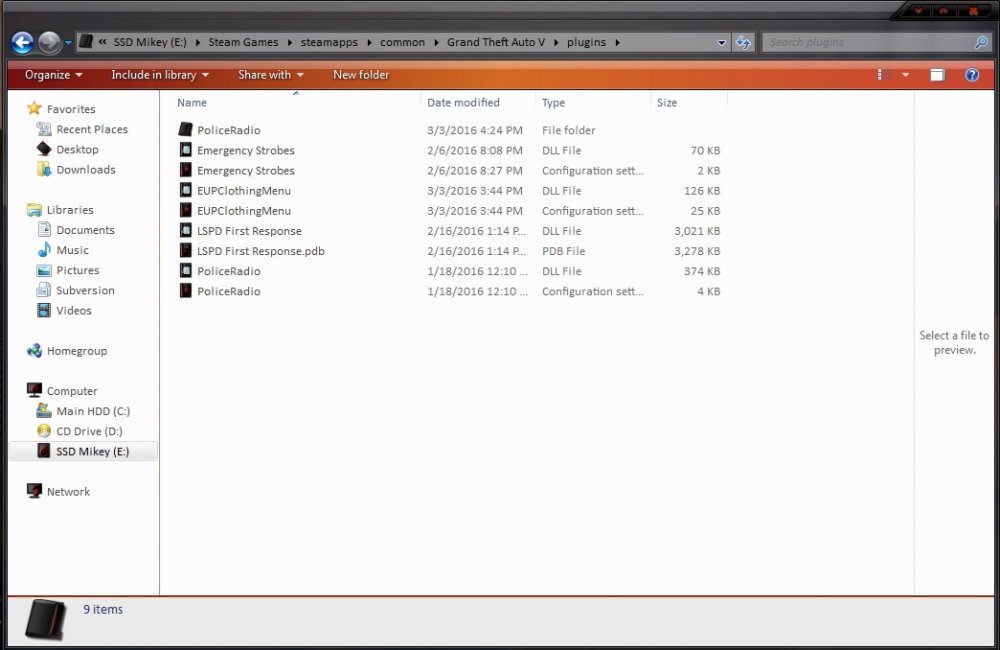Click the Help question mark icon

(972, 75)
